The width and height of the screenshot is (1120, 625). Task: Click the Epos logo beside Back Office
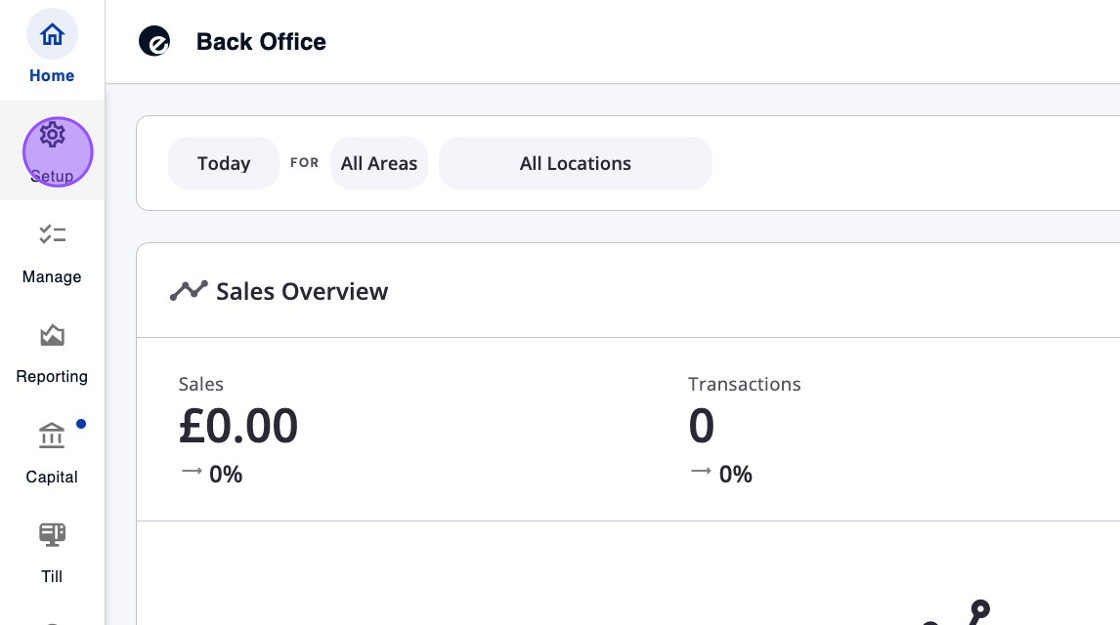click(154, 42)
